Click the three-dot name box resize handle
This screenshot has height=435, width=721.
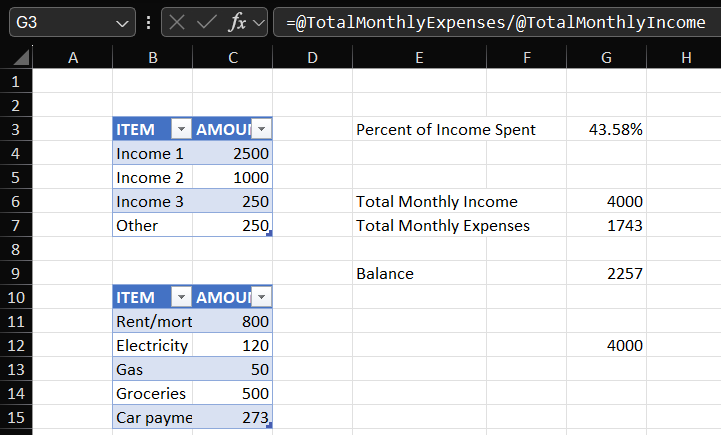click(148, 22)
